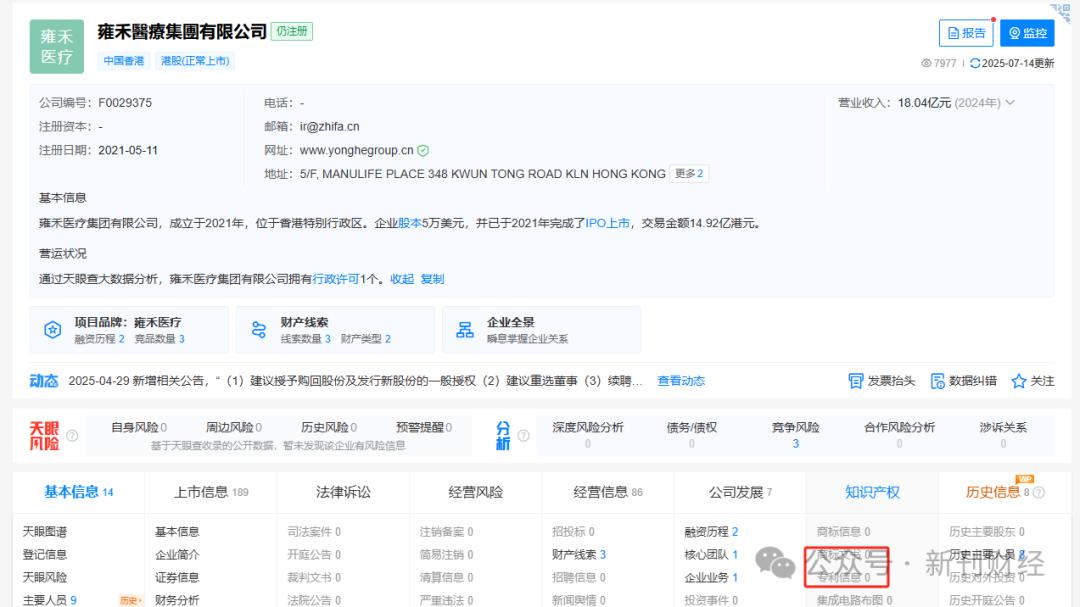Click the eye view-count icon beside 7977
Screen dimensions: 1080x607
[926, 63]
